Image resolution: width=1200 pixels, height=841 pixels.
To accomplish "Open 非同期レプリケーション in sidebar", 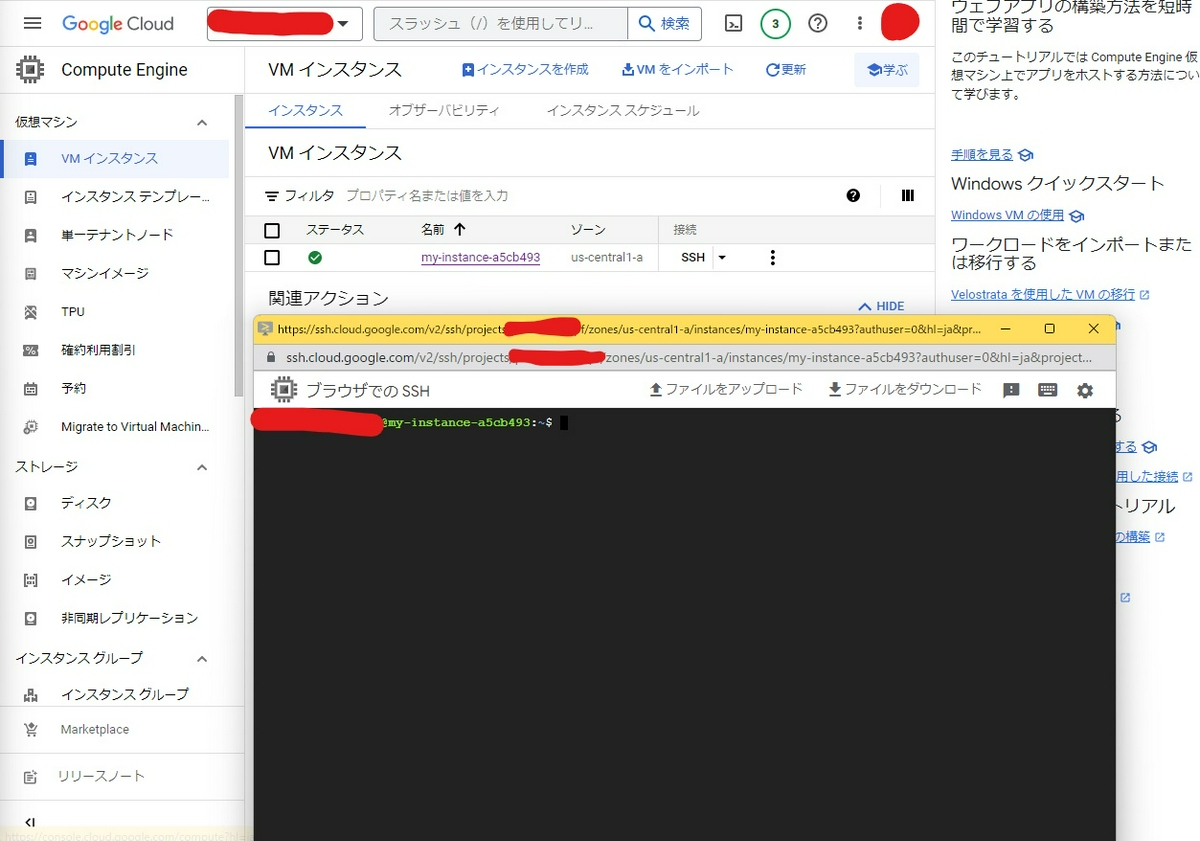I will point(115,618).
